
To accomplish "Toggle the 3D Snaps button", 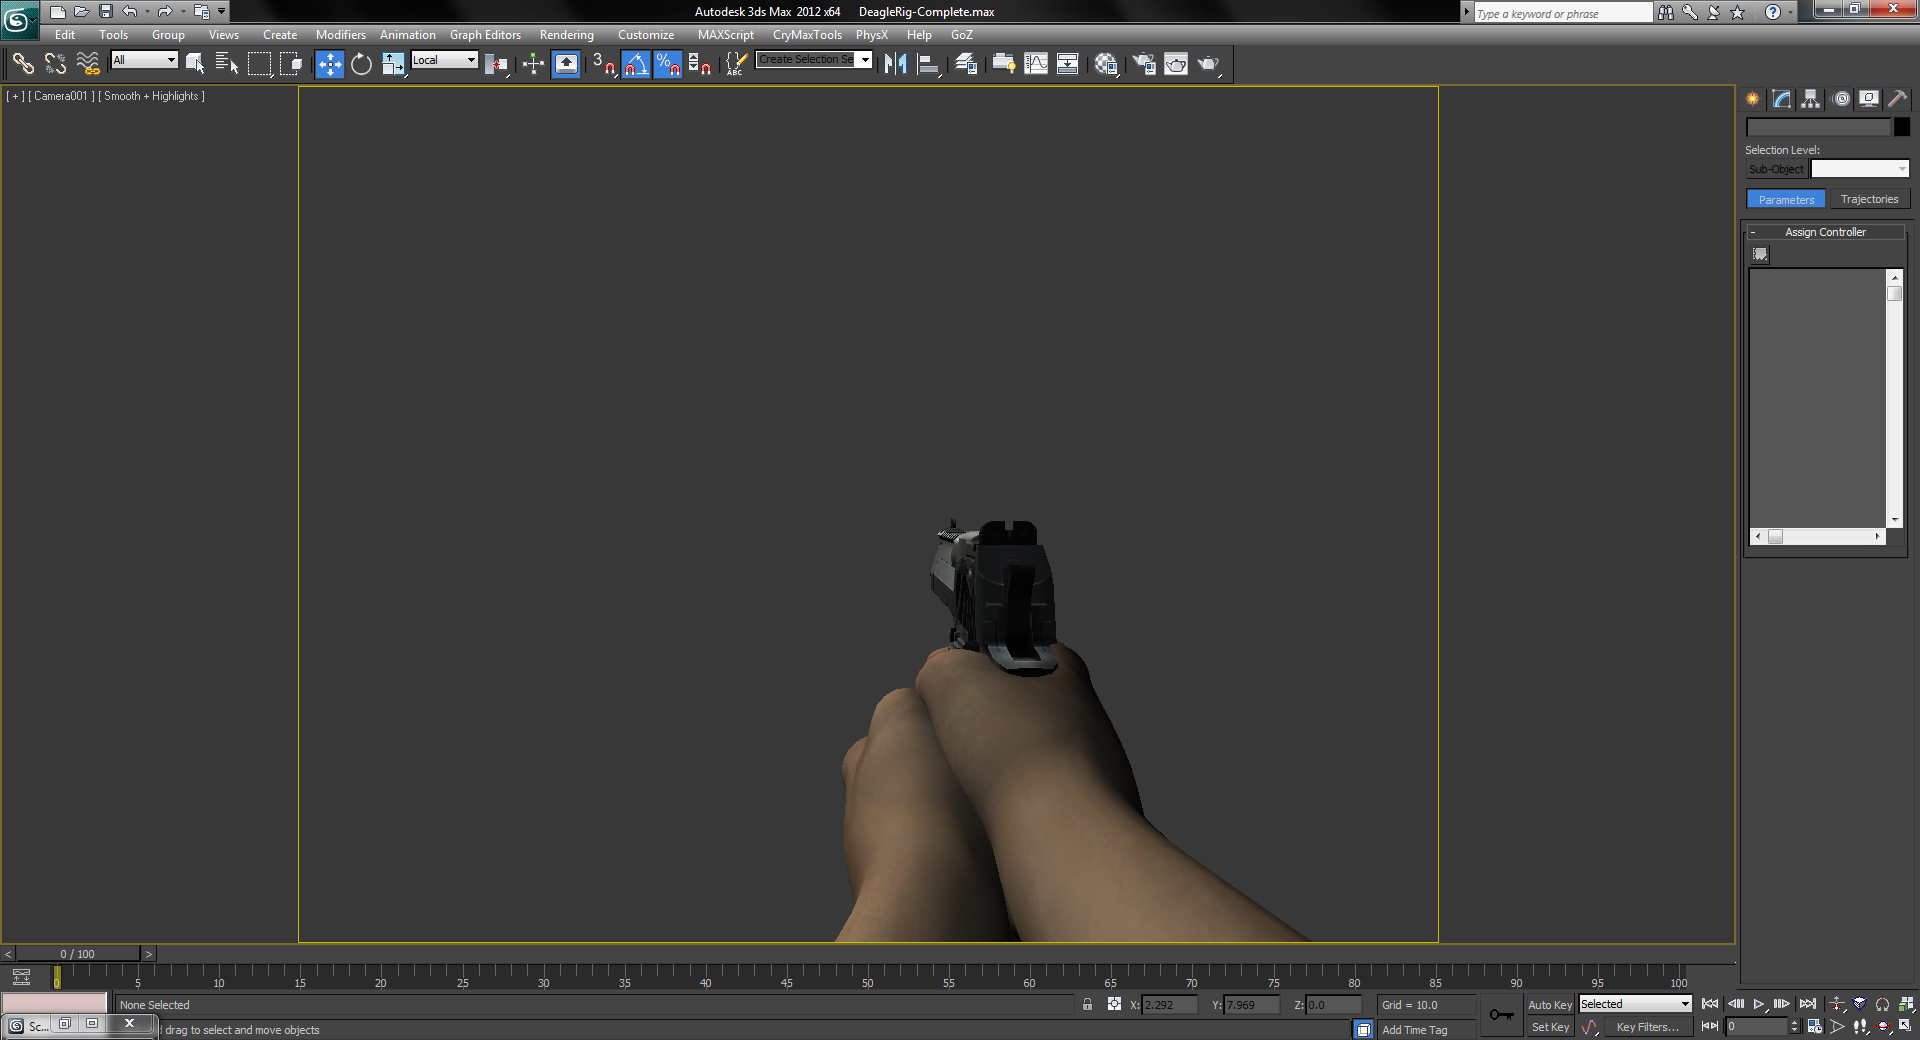I will 603,64.
